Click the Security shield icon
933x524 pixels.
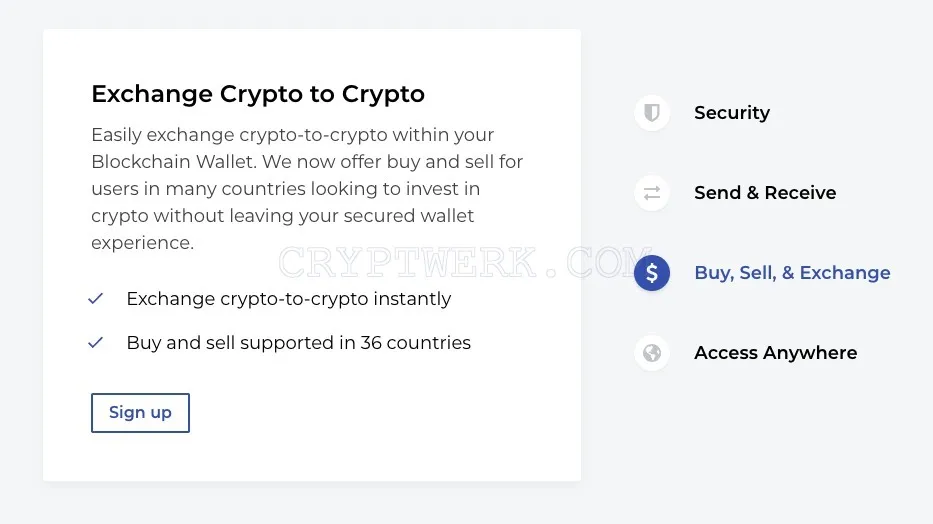pyautogui.click(x=652, y=112)
